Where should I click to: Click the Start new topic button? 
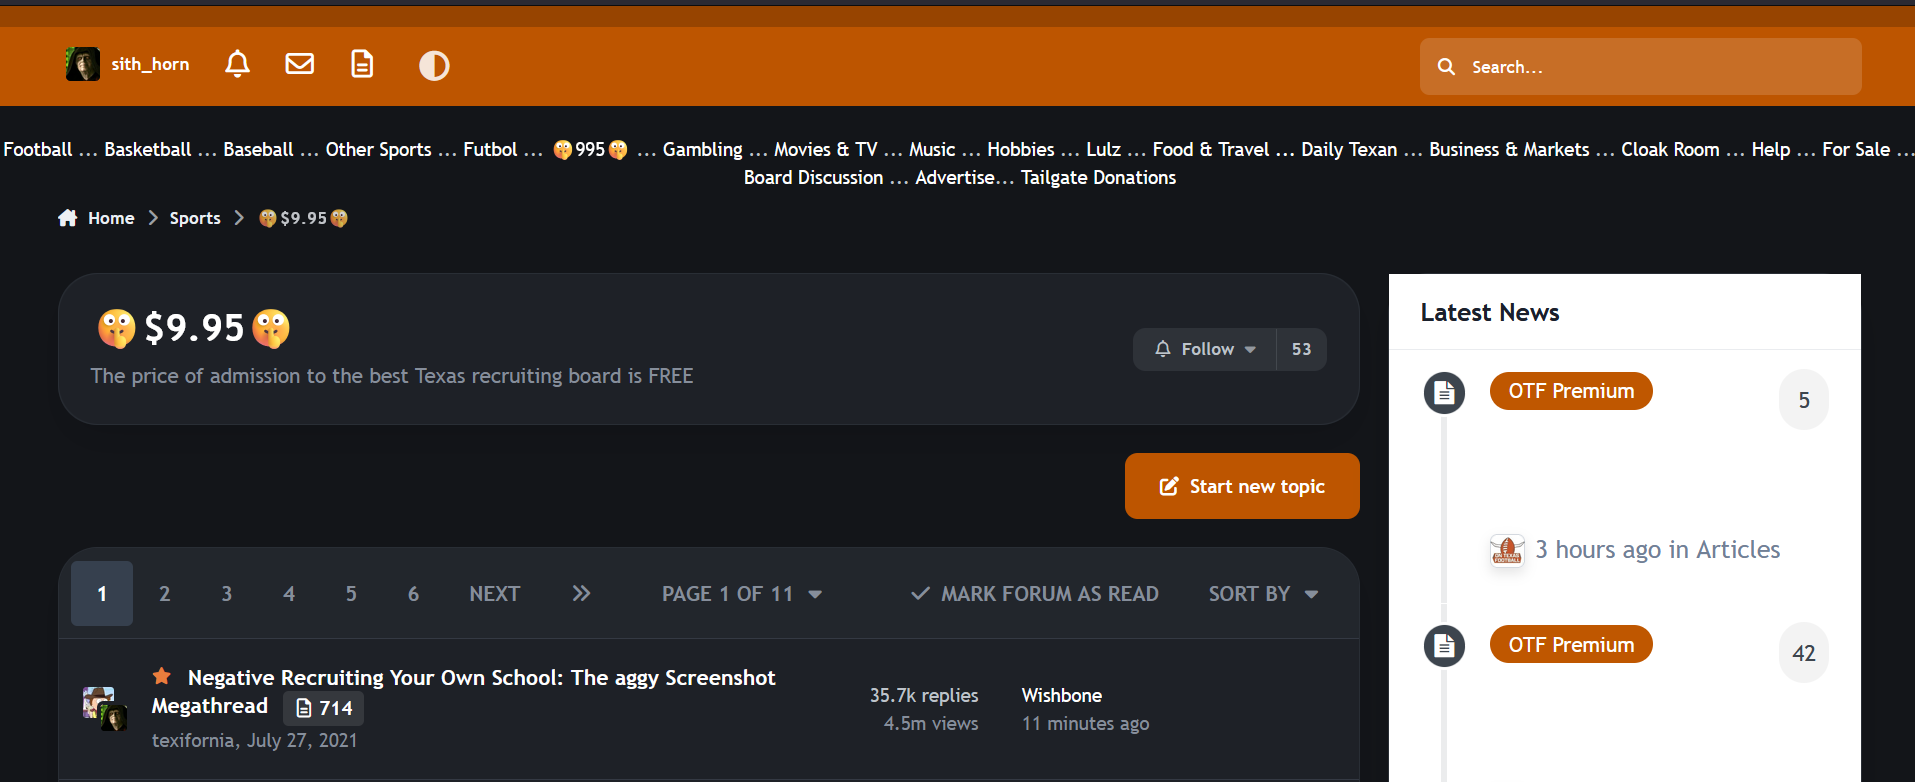1242,486
